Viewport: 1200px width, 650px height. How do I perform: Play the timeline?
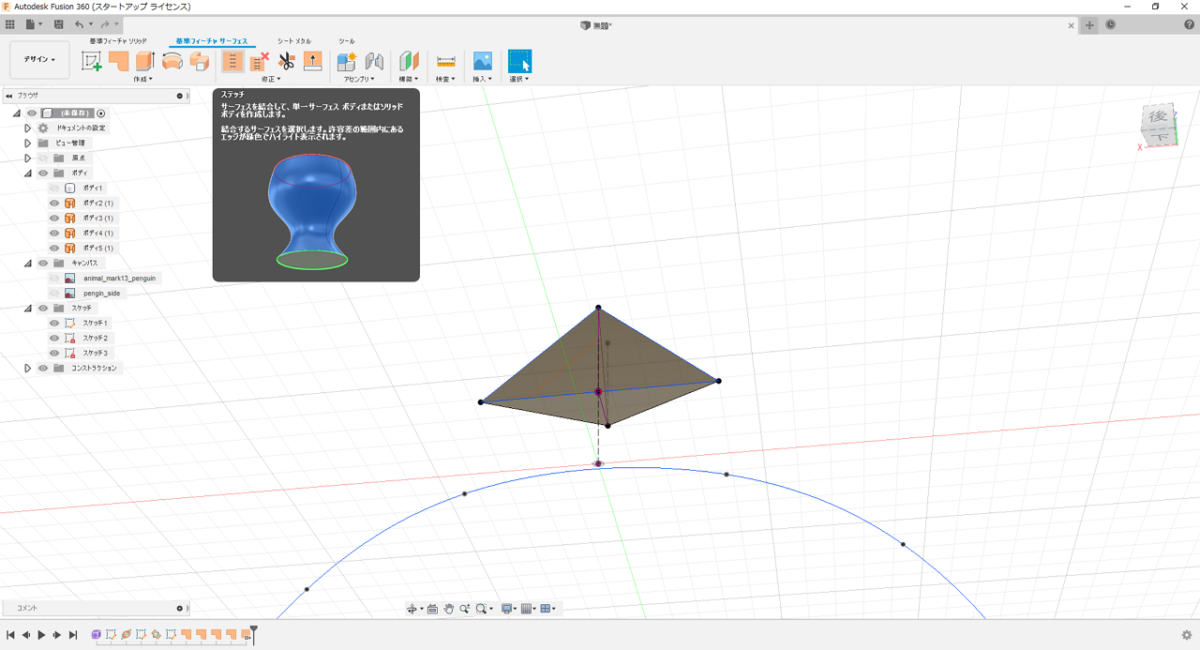click(41, 634)
